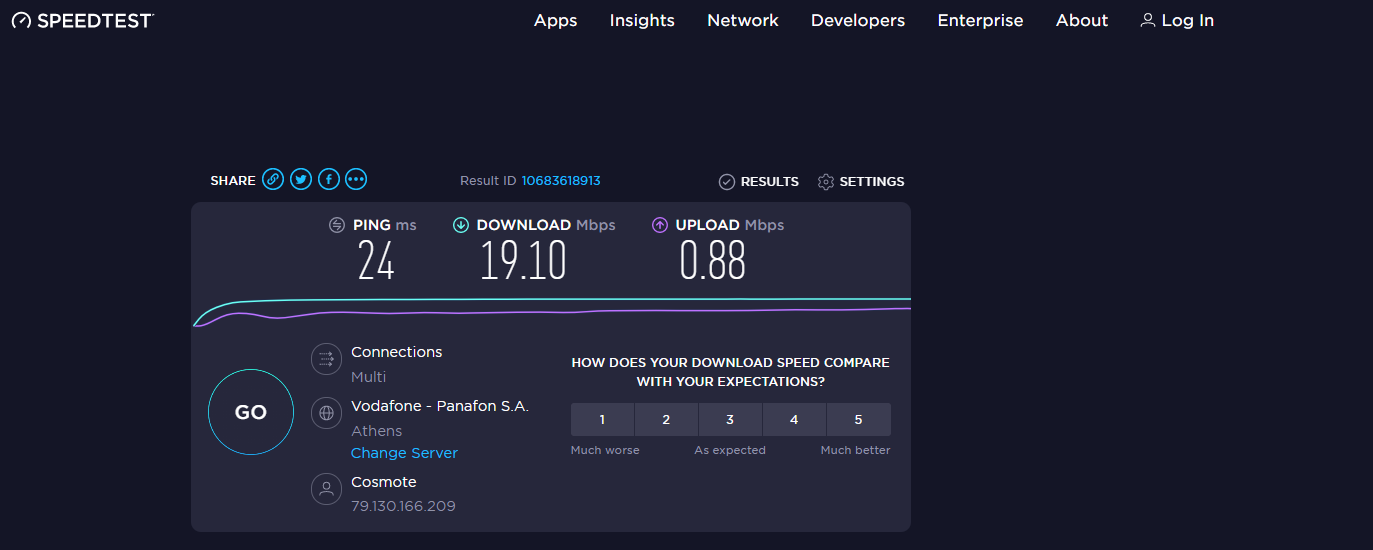
Task: Click the Speedtest logo in header
Action: coord(83,20)
